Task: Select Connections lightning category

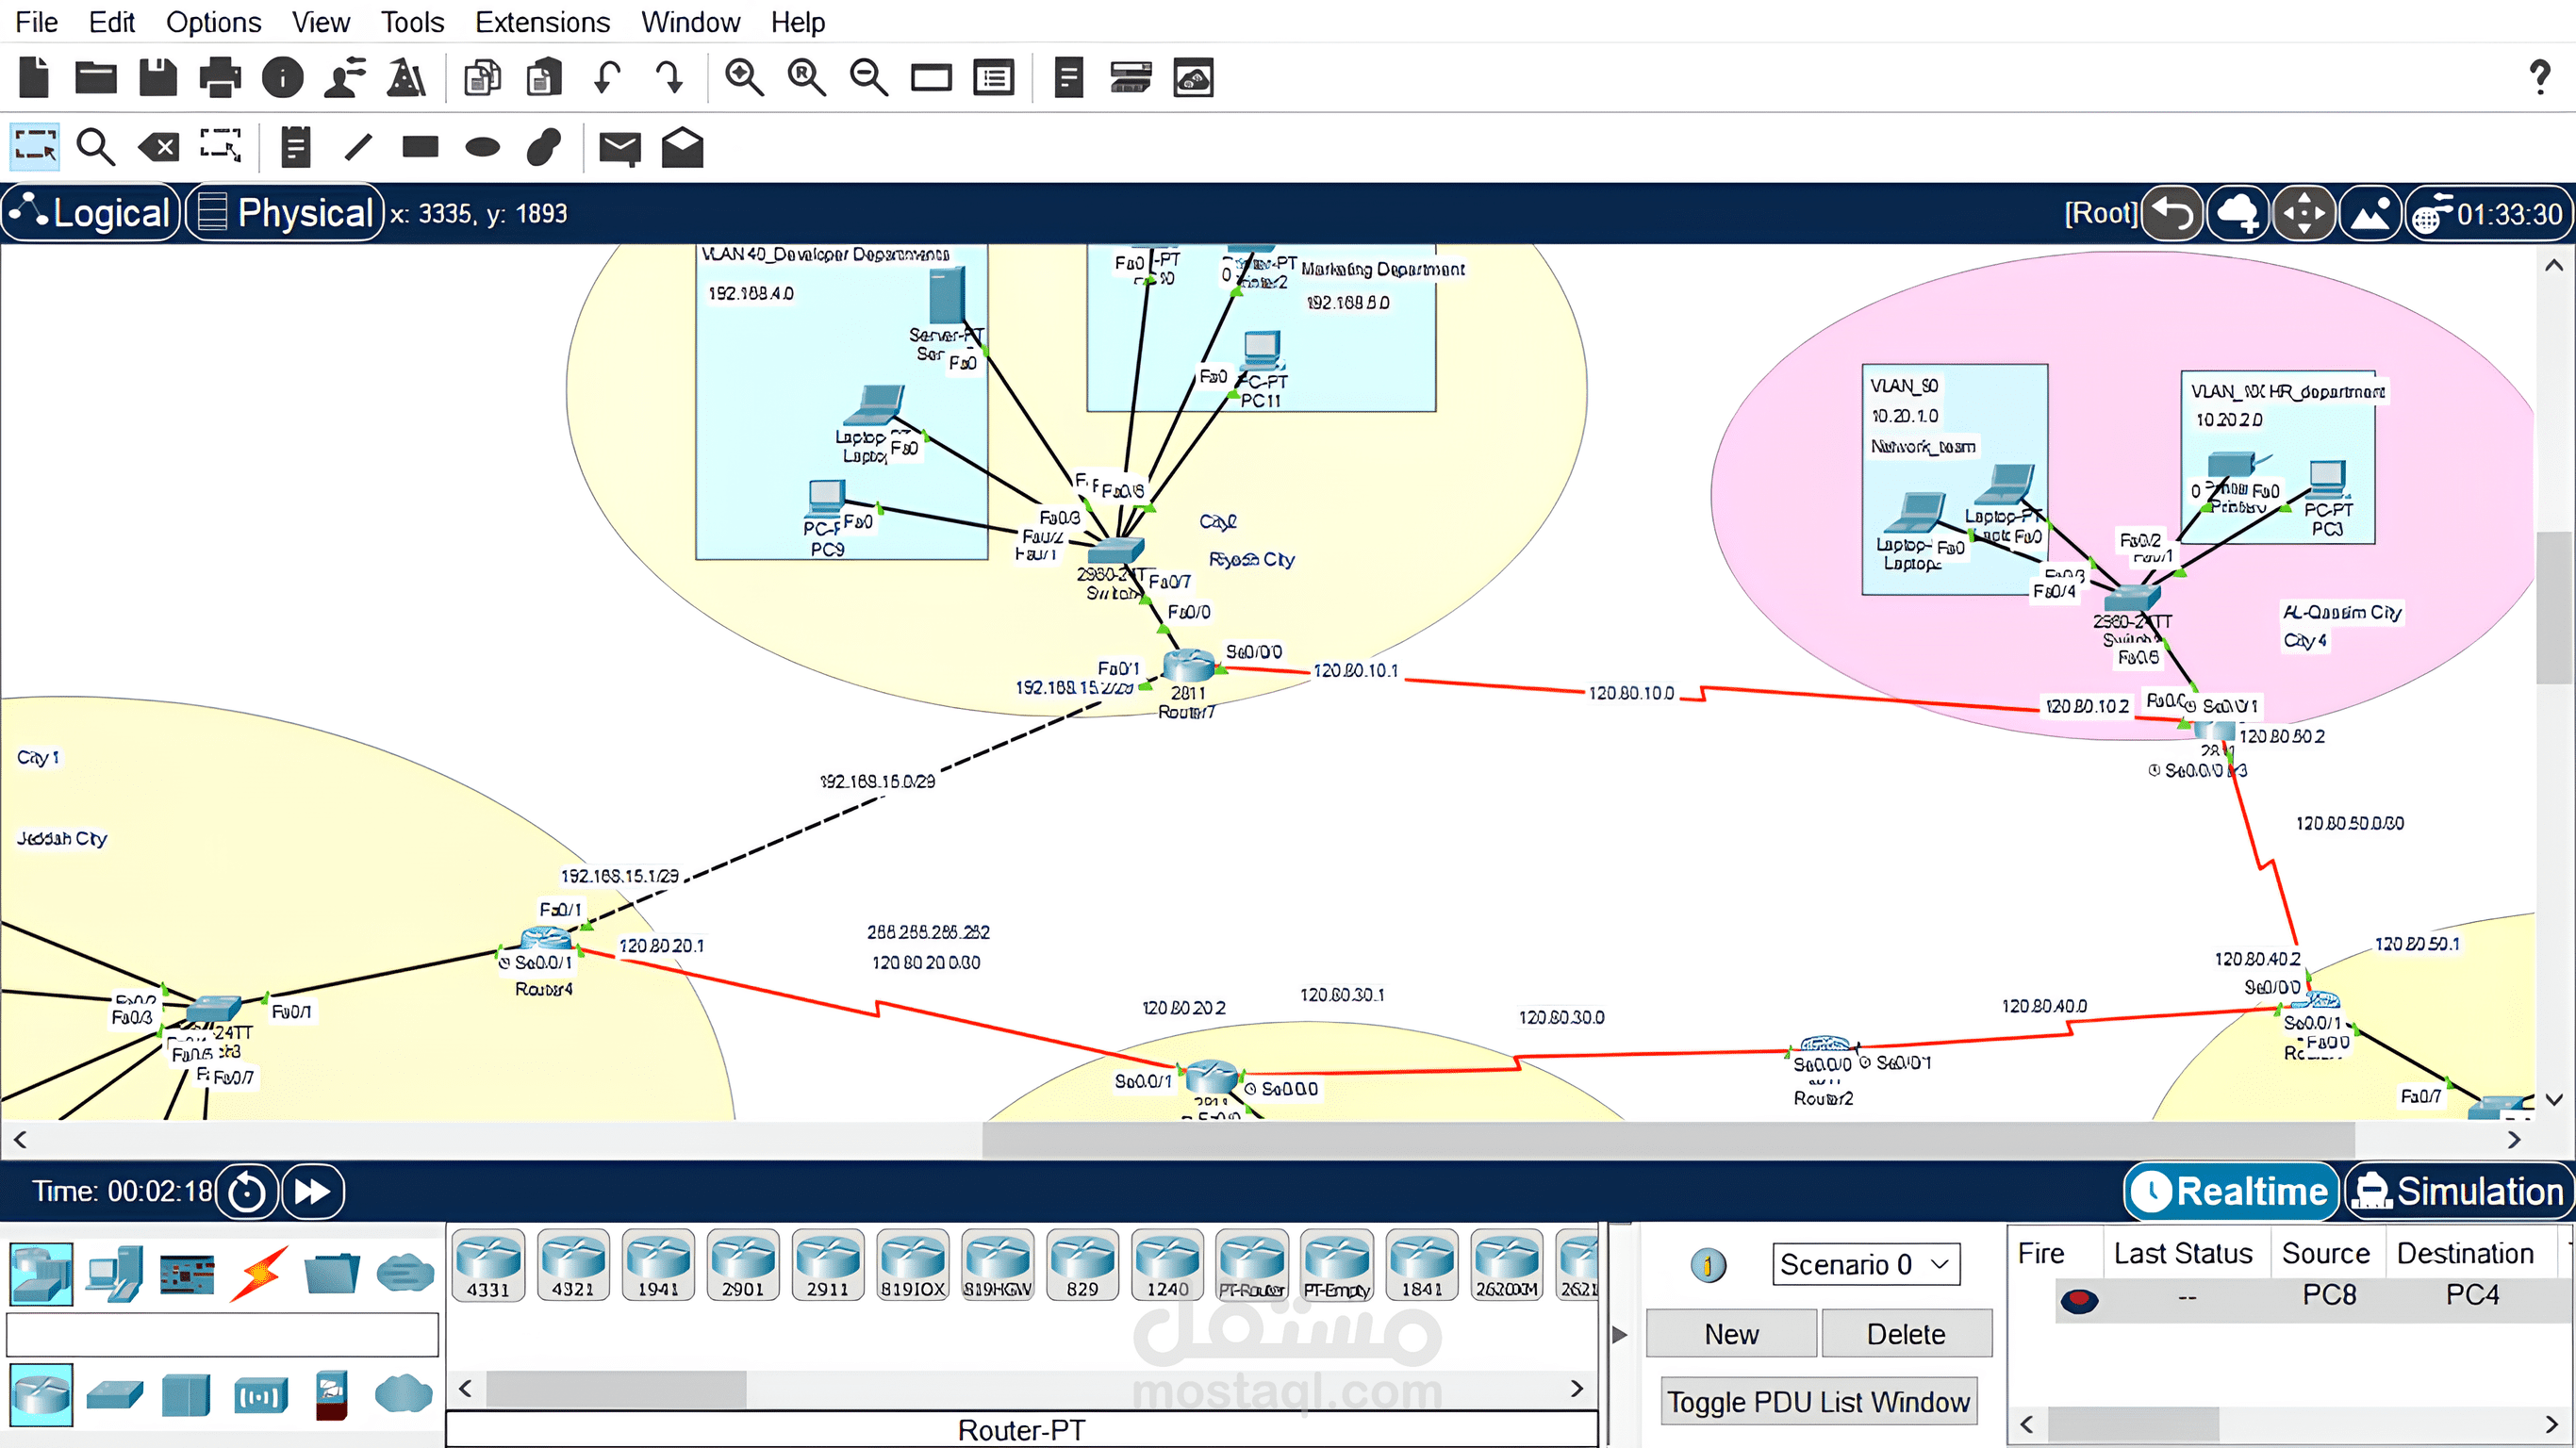Action: tap(260, 1274)
